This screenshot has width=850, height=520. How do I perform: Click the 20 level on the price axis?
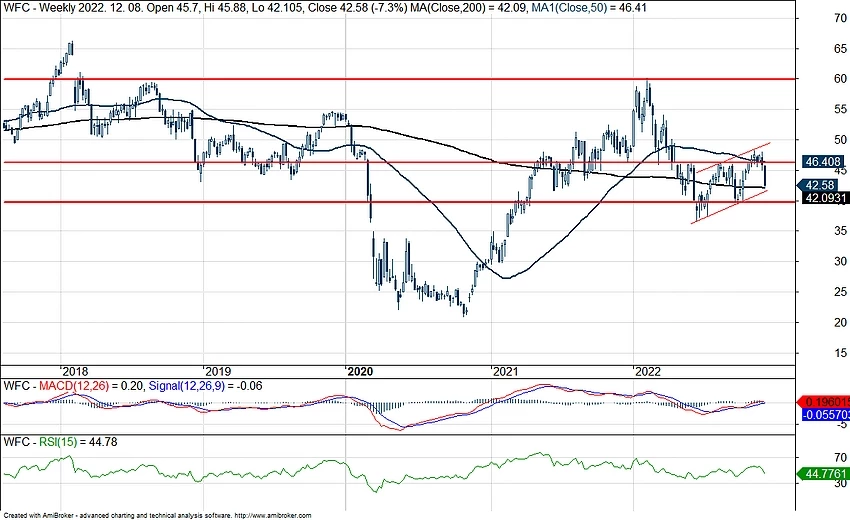[840, 323]
